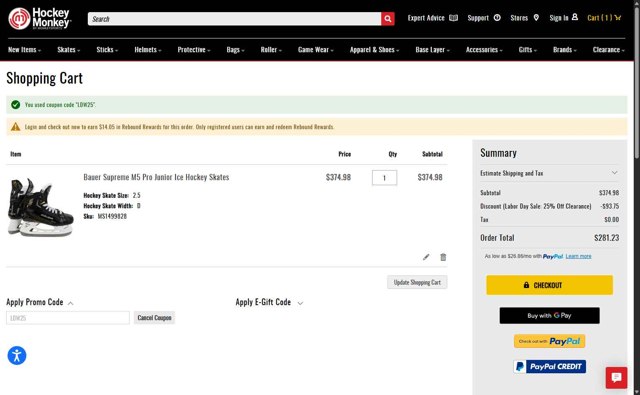Choose the PayPal CREDIT button
The image size is (640, 395).
pyautogui.click(x=549, y=366)
